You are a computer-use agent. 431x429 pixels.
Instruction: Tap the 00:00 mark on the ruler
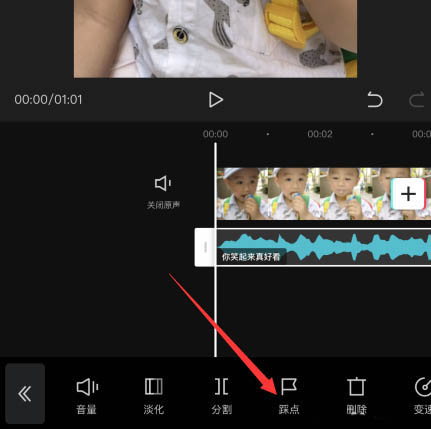[215, 134]
